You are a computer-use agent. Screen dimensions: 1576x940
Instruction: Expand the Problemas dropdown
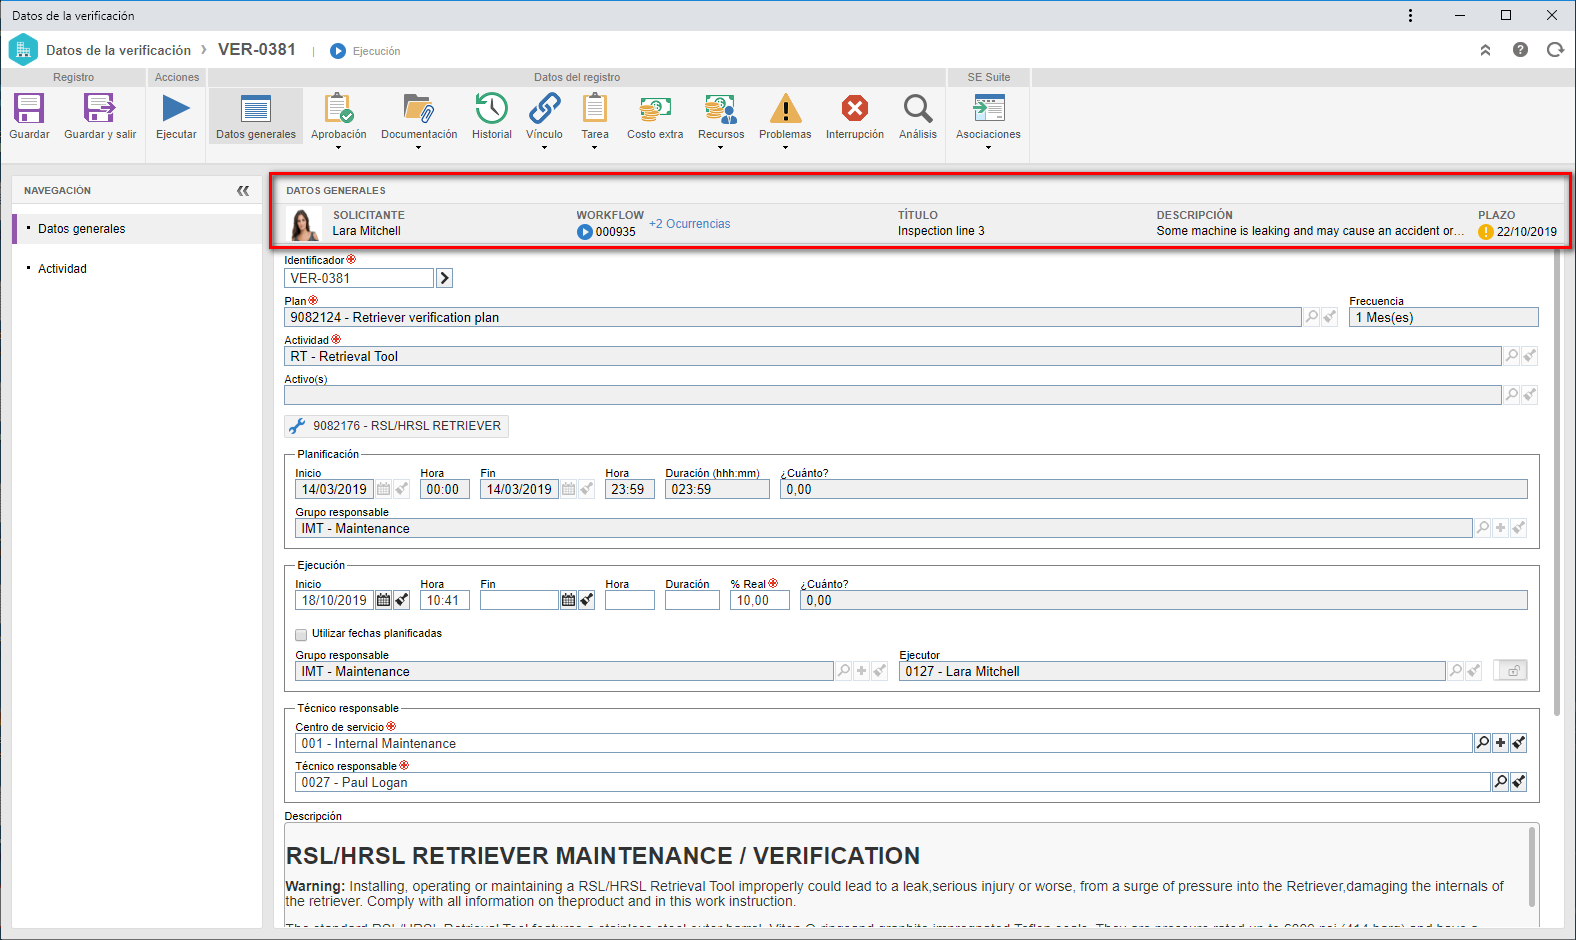point(785,148)
